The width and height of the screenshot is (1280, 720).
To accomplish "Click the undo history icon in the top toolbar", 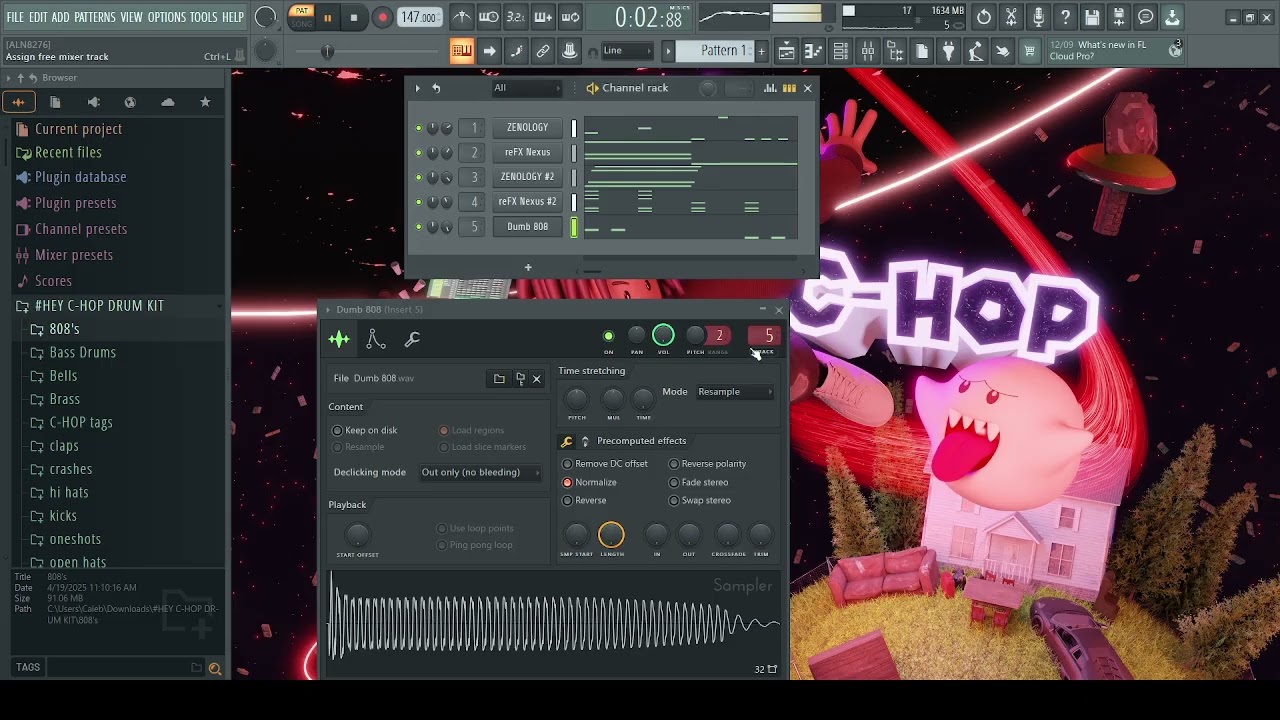I will point(984,17).
